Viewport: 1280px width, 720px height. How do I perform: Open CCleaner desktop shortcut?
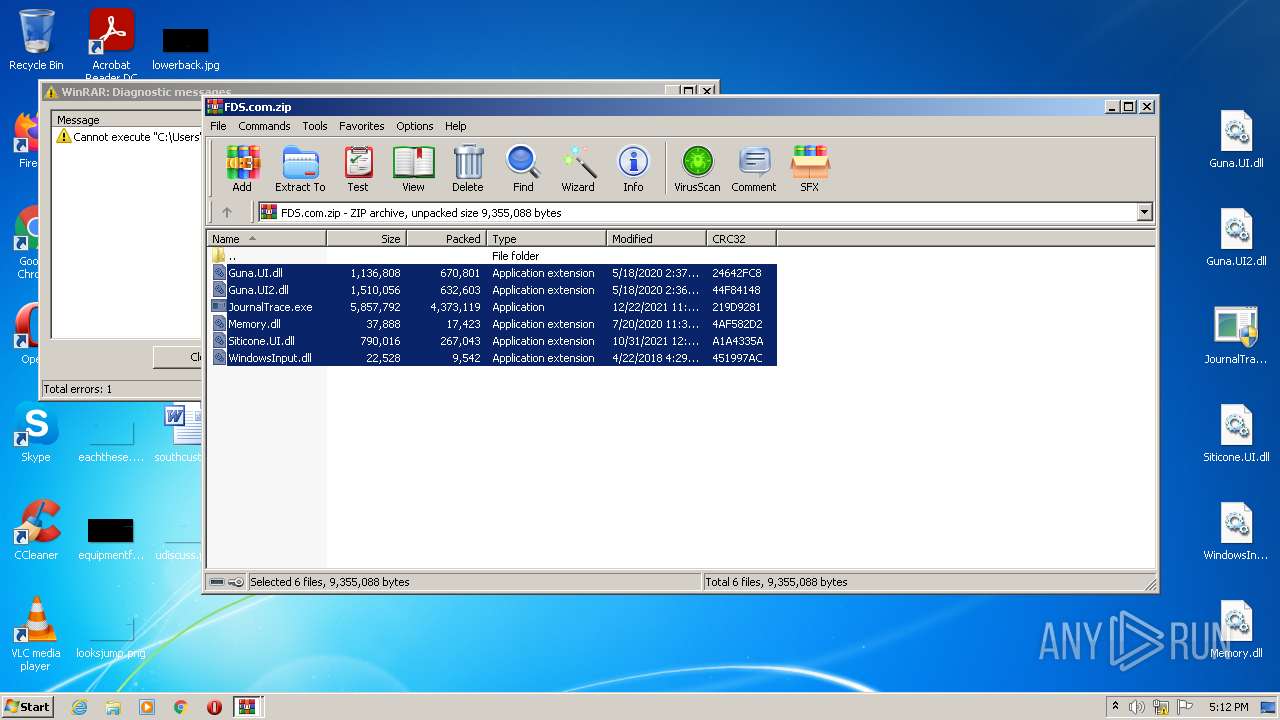(x=36, y=530)
